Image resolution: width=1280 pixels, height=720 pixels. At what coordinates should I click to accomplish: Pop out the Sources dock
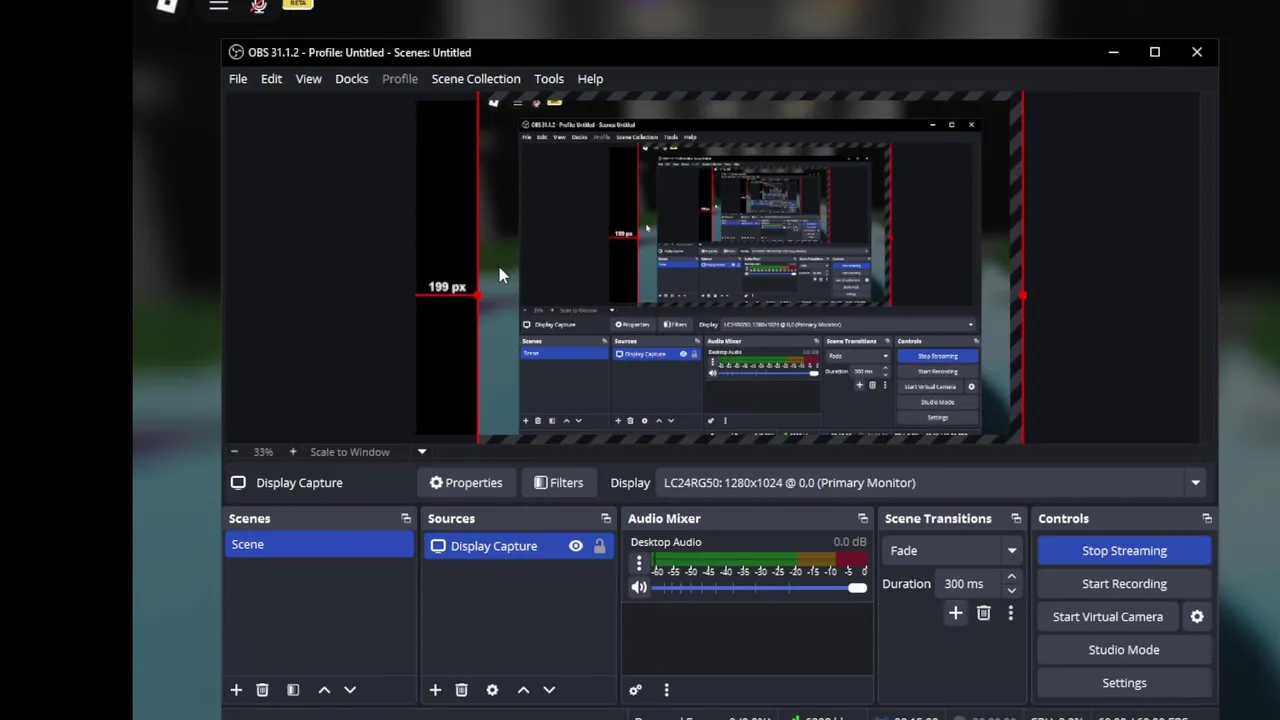pos(605,519)
